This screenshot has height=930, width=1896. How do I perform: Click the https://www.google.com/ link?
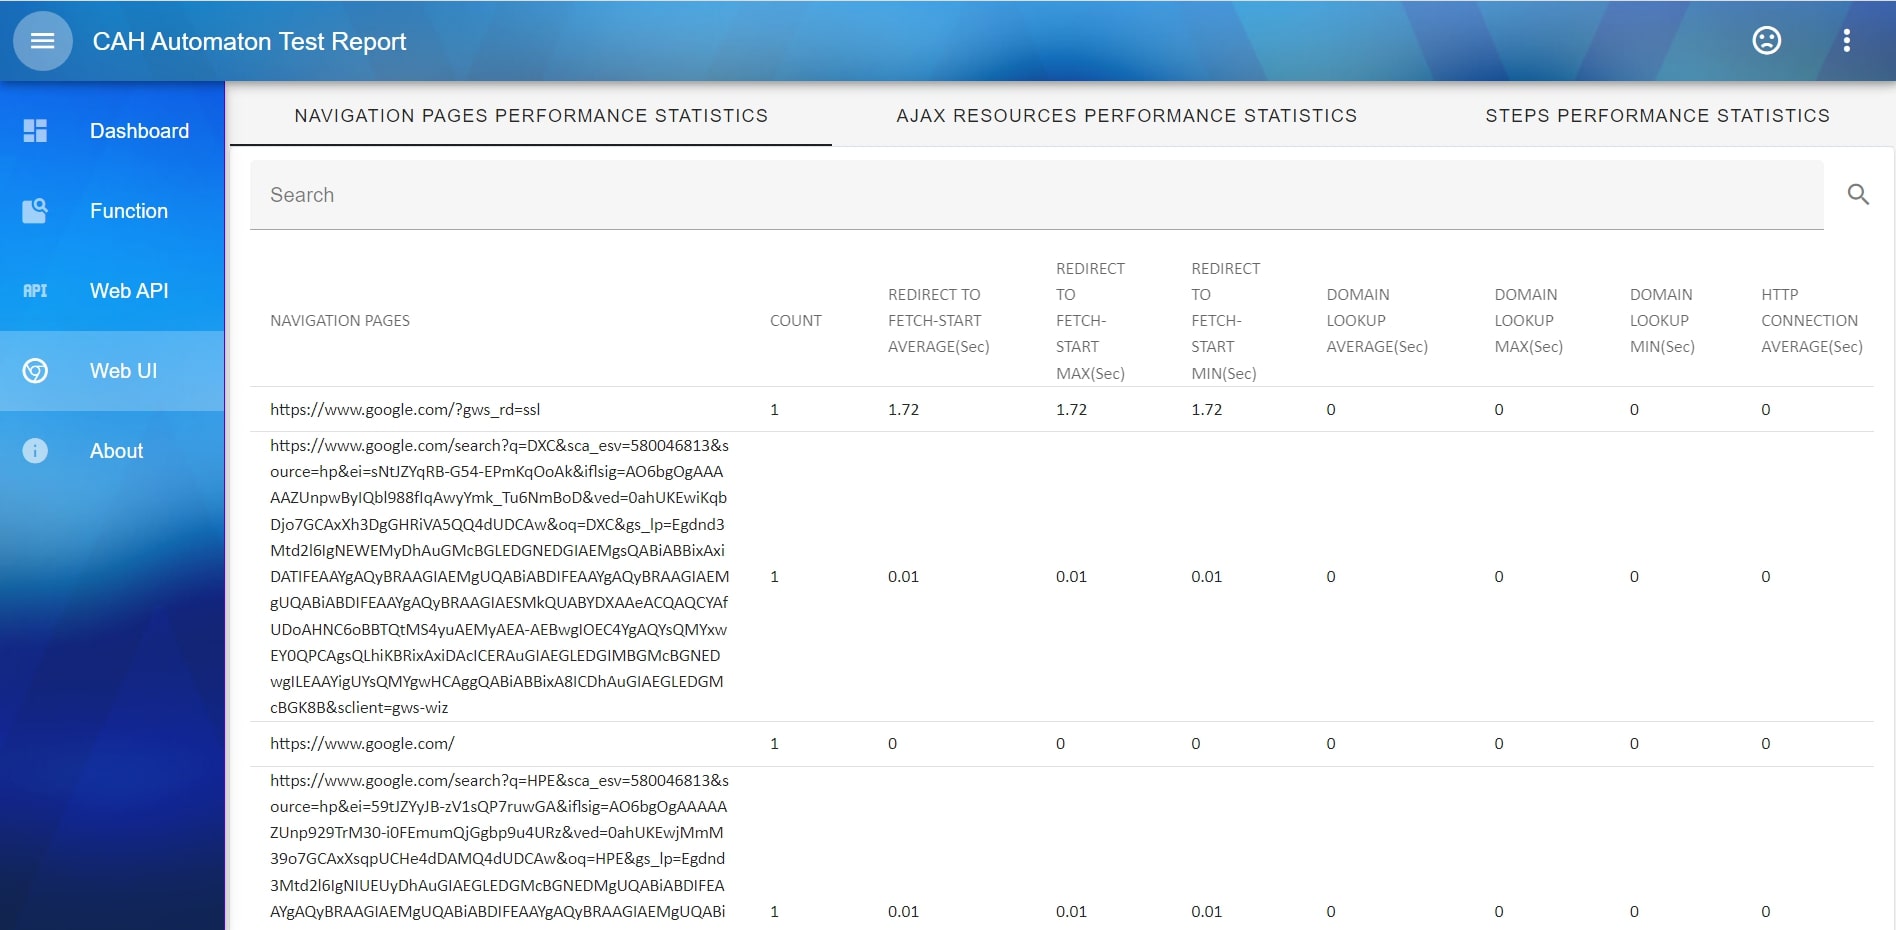tap(361, 743)
